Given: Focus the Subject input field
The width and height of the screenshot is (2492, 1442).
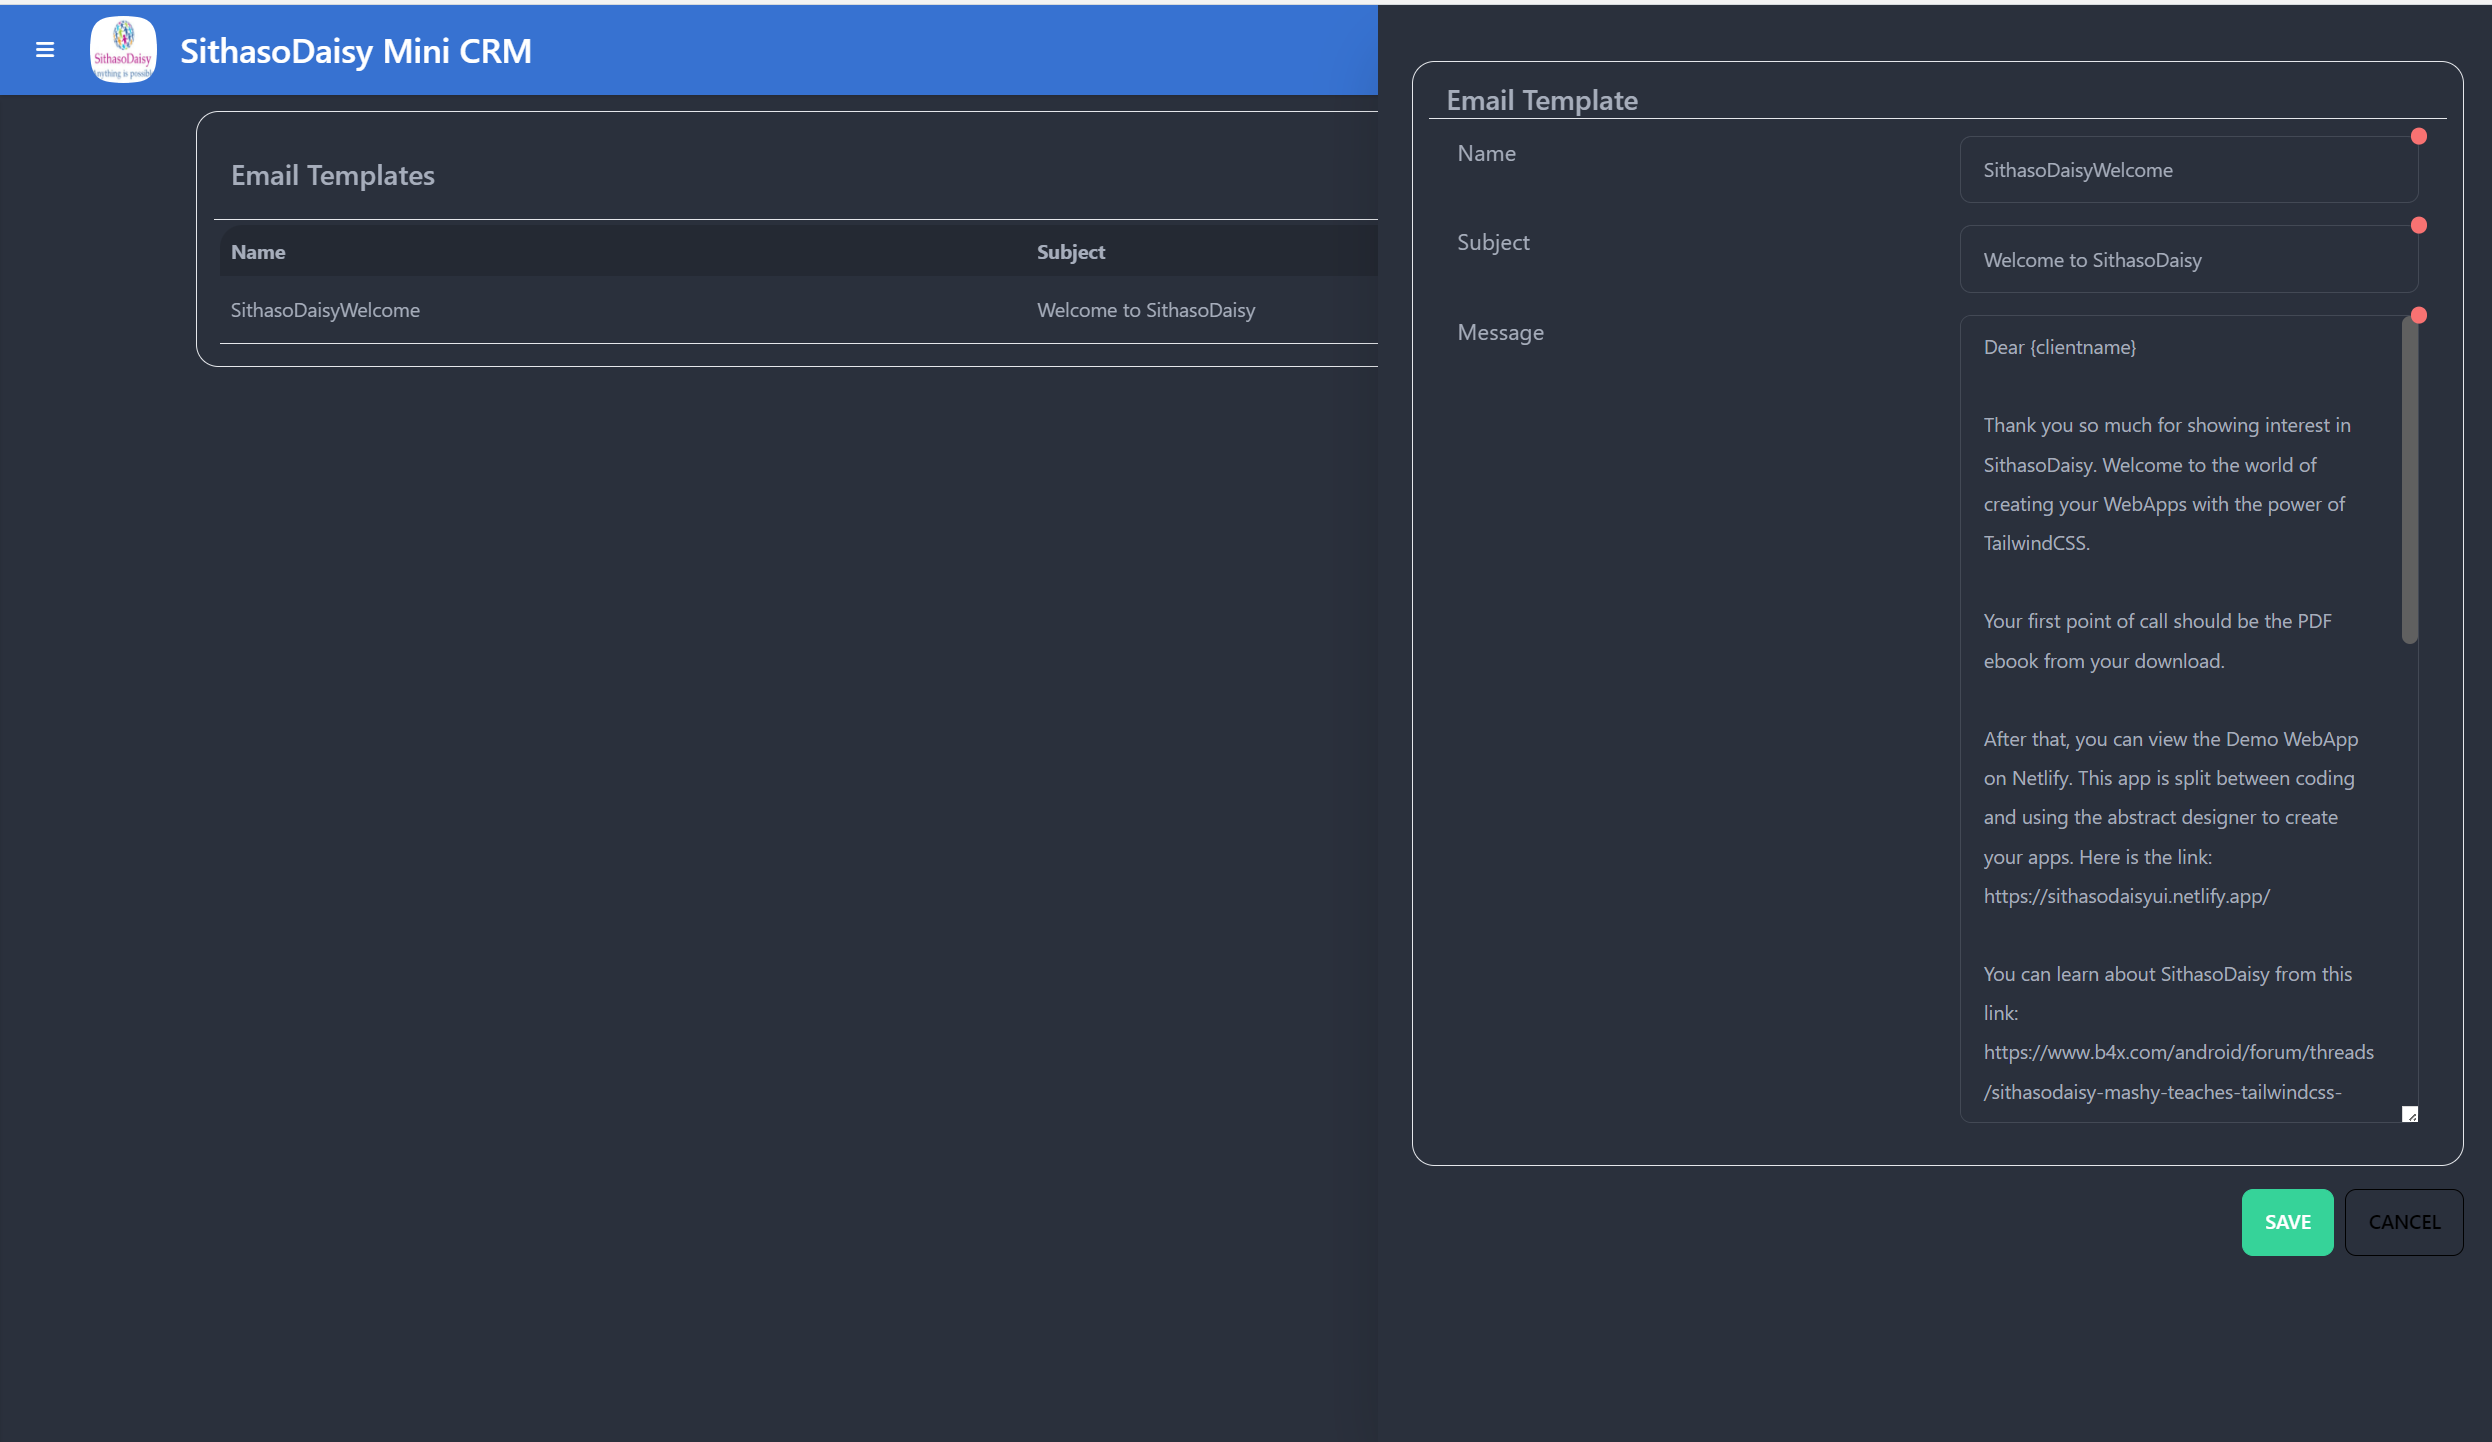Looking at the screenshot, I should [2188, 260].
